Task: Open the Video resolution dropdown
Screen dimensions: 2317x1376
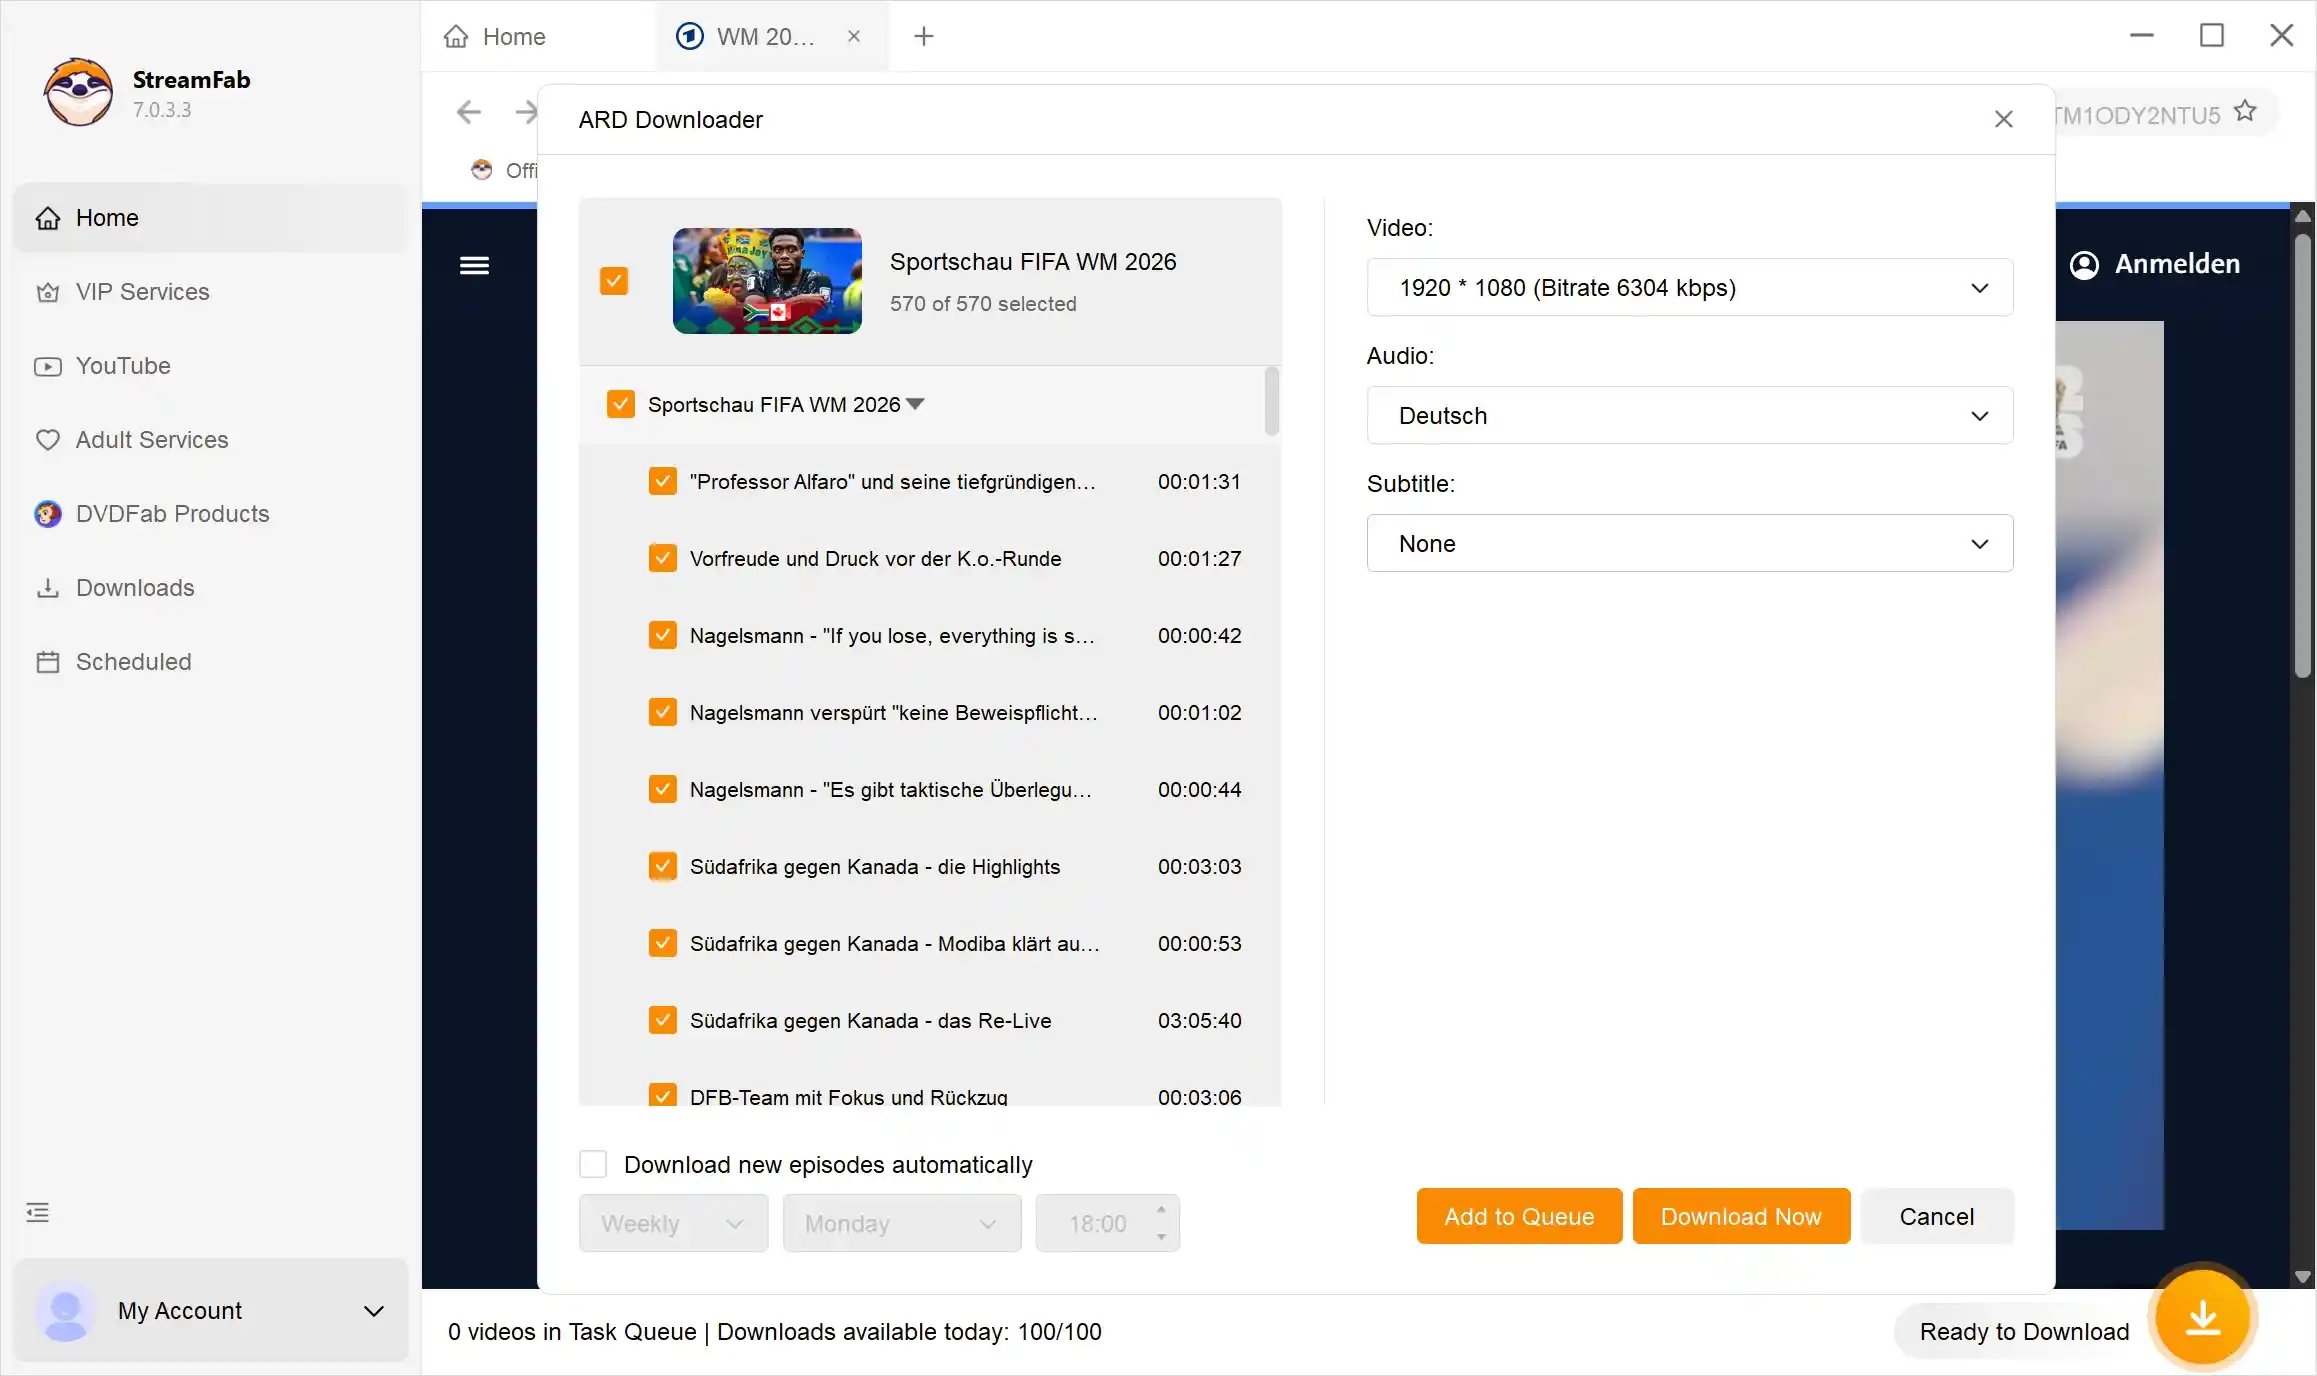Action: (x=1689, y=288)
